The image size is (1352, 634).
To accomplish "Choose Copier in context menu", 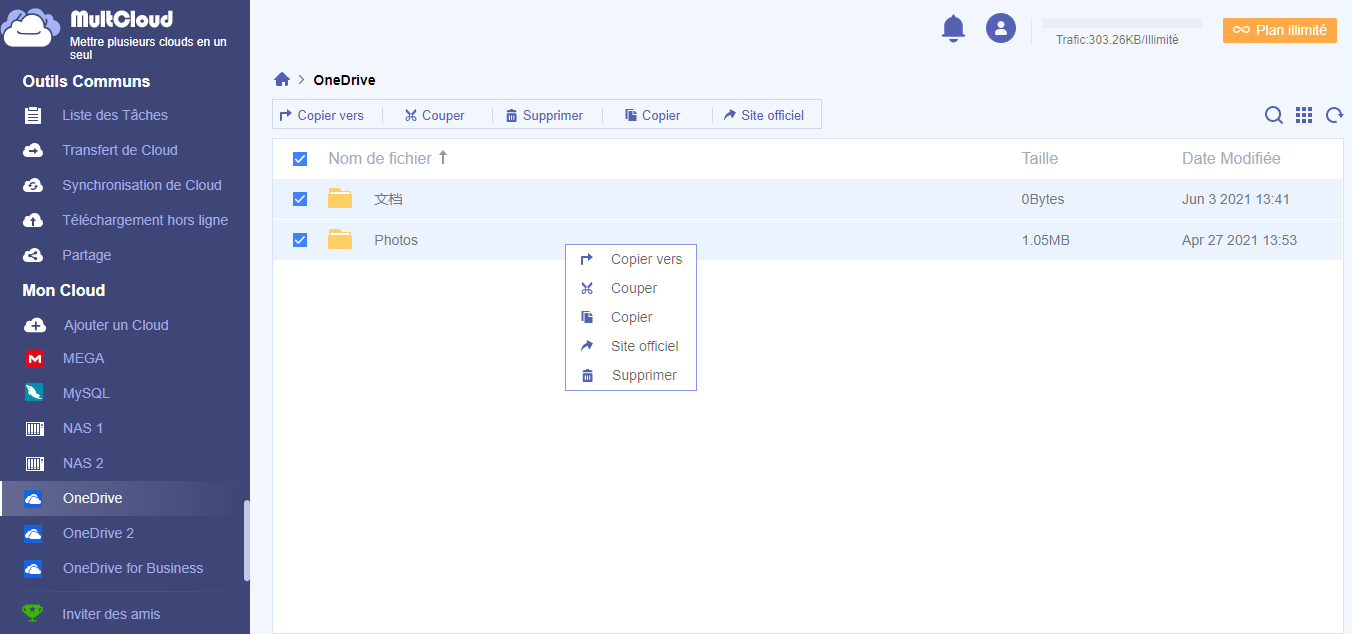I will pyautogui.click(x=631, y=317).
